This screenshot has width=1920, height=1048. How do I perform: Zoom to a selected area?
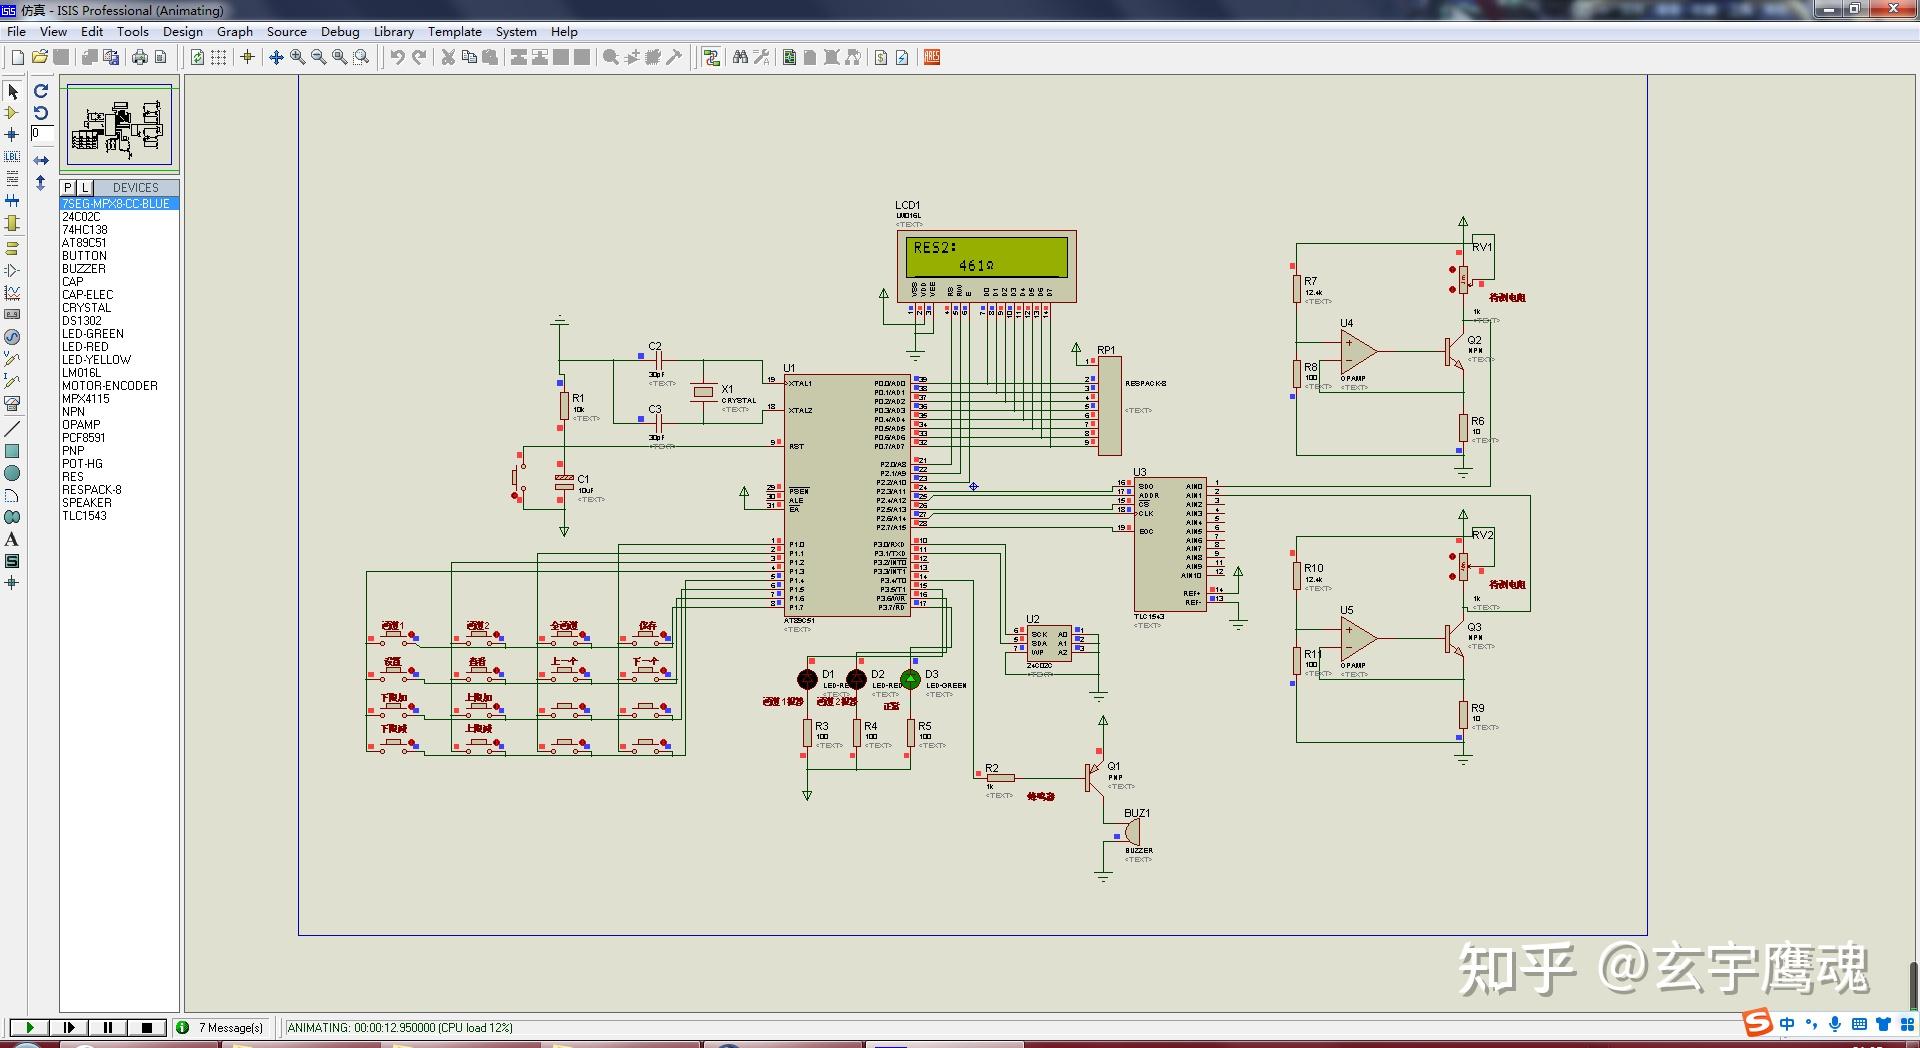pos(361,57)
